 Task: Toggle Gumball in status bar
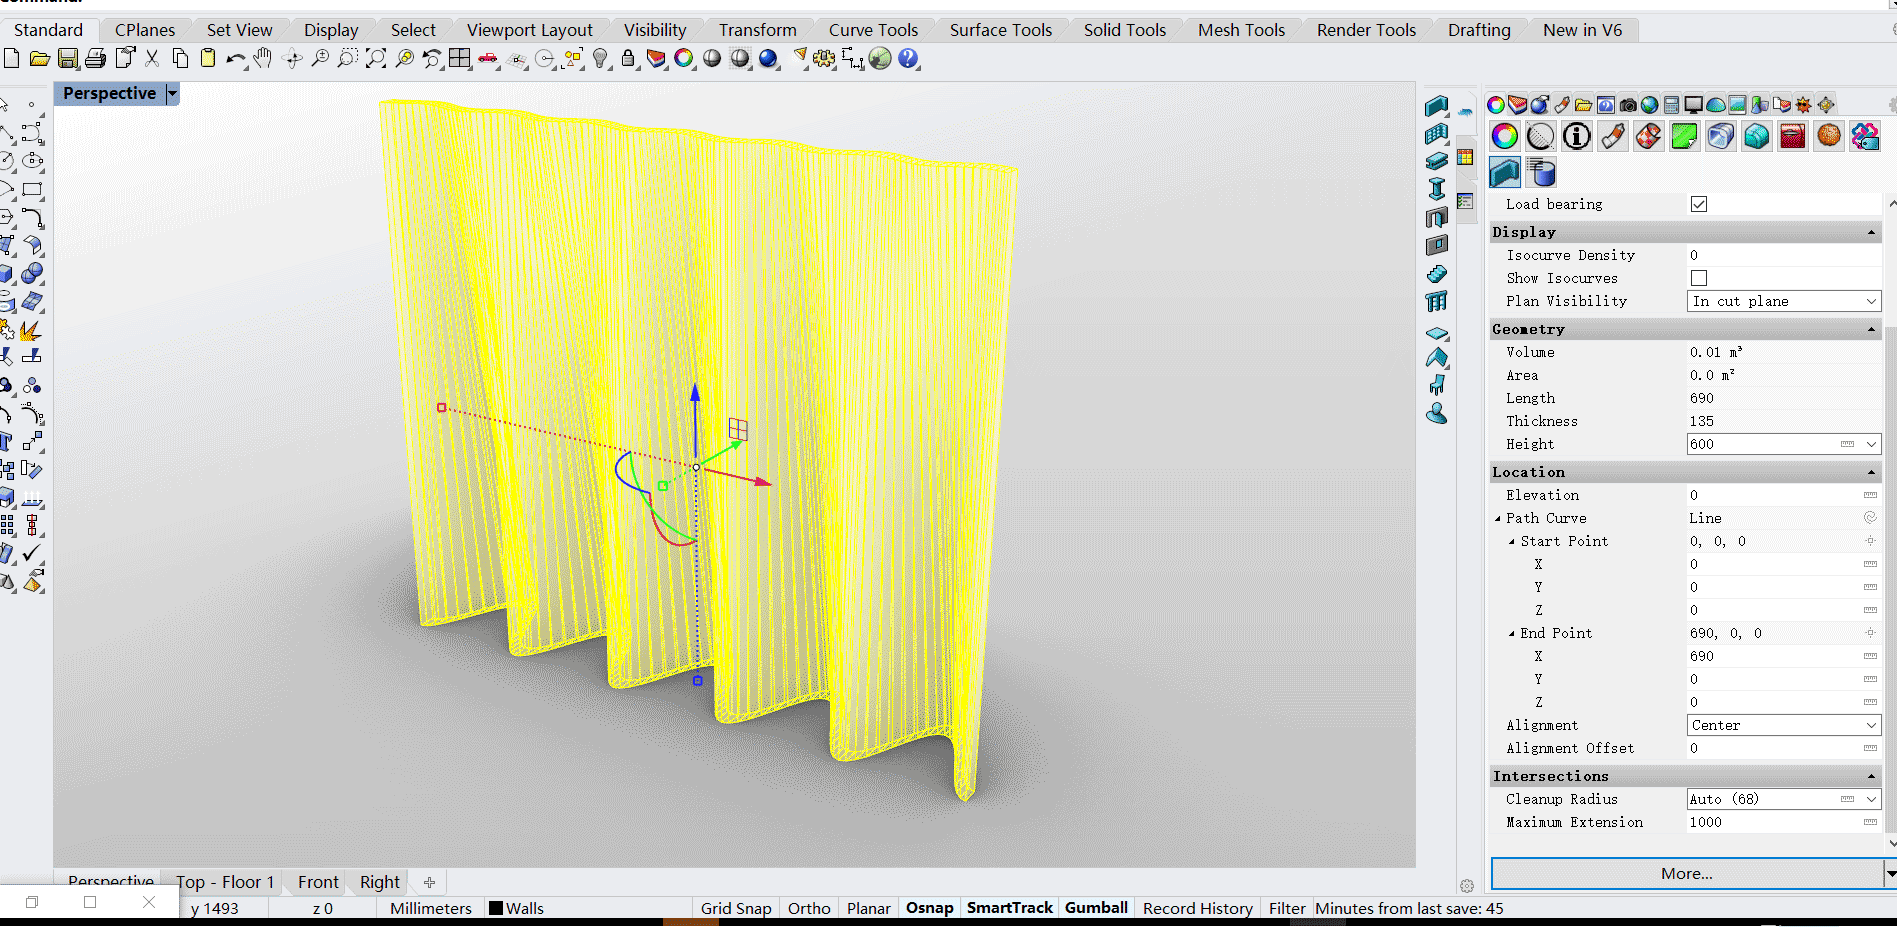click(1096, 908)
